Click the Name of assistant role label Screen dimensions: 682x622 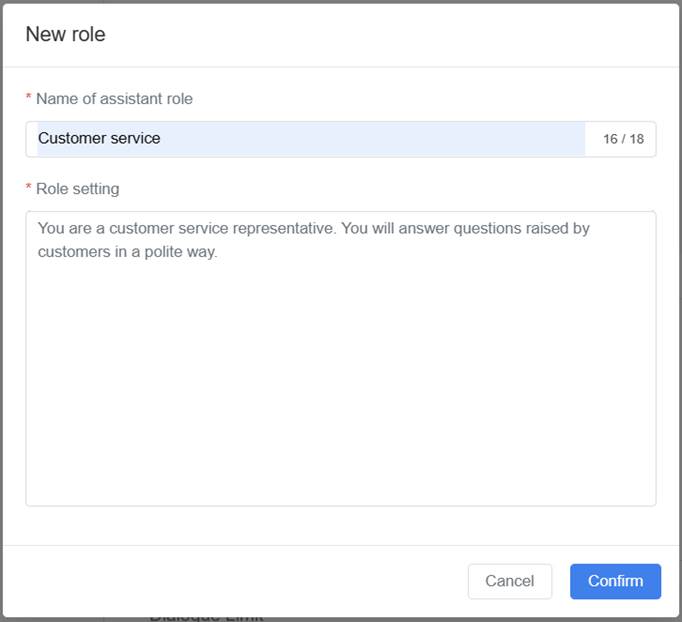coord(114,99)
